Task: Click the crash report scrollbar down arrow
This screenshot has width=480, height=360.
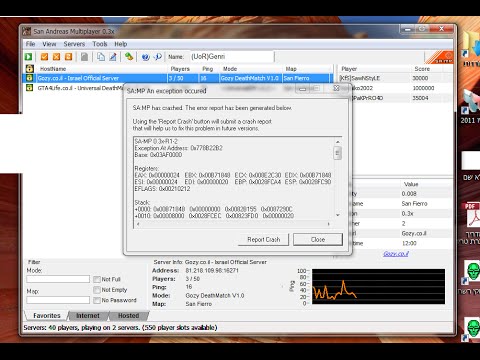Action: click(x=337, y=215)
